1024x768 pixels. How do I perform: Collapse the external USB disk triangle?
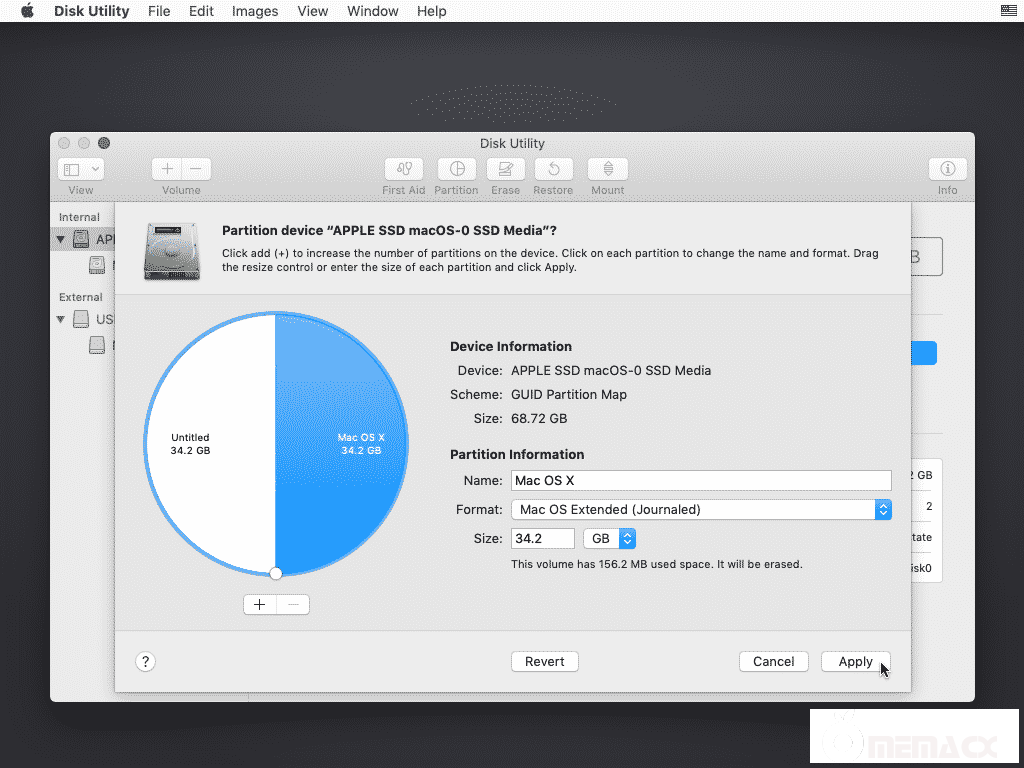(61, 319)
